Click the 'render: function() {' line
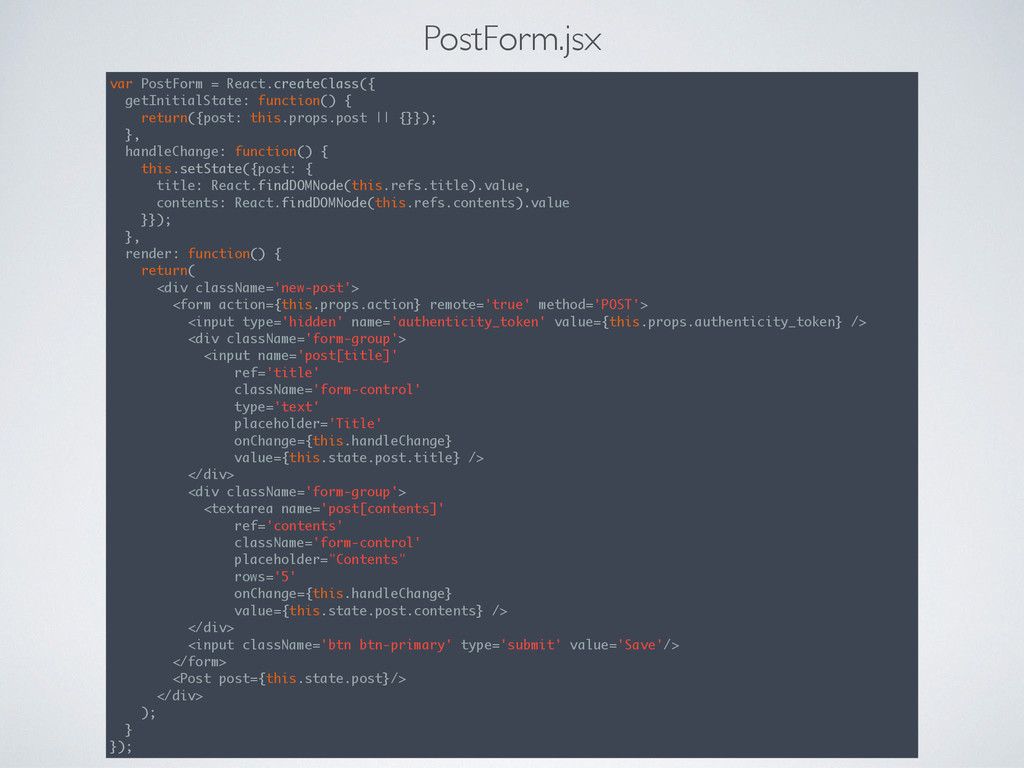1024x768 pixels. [203, 253]
